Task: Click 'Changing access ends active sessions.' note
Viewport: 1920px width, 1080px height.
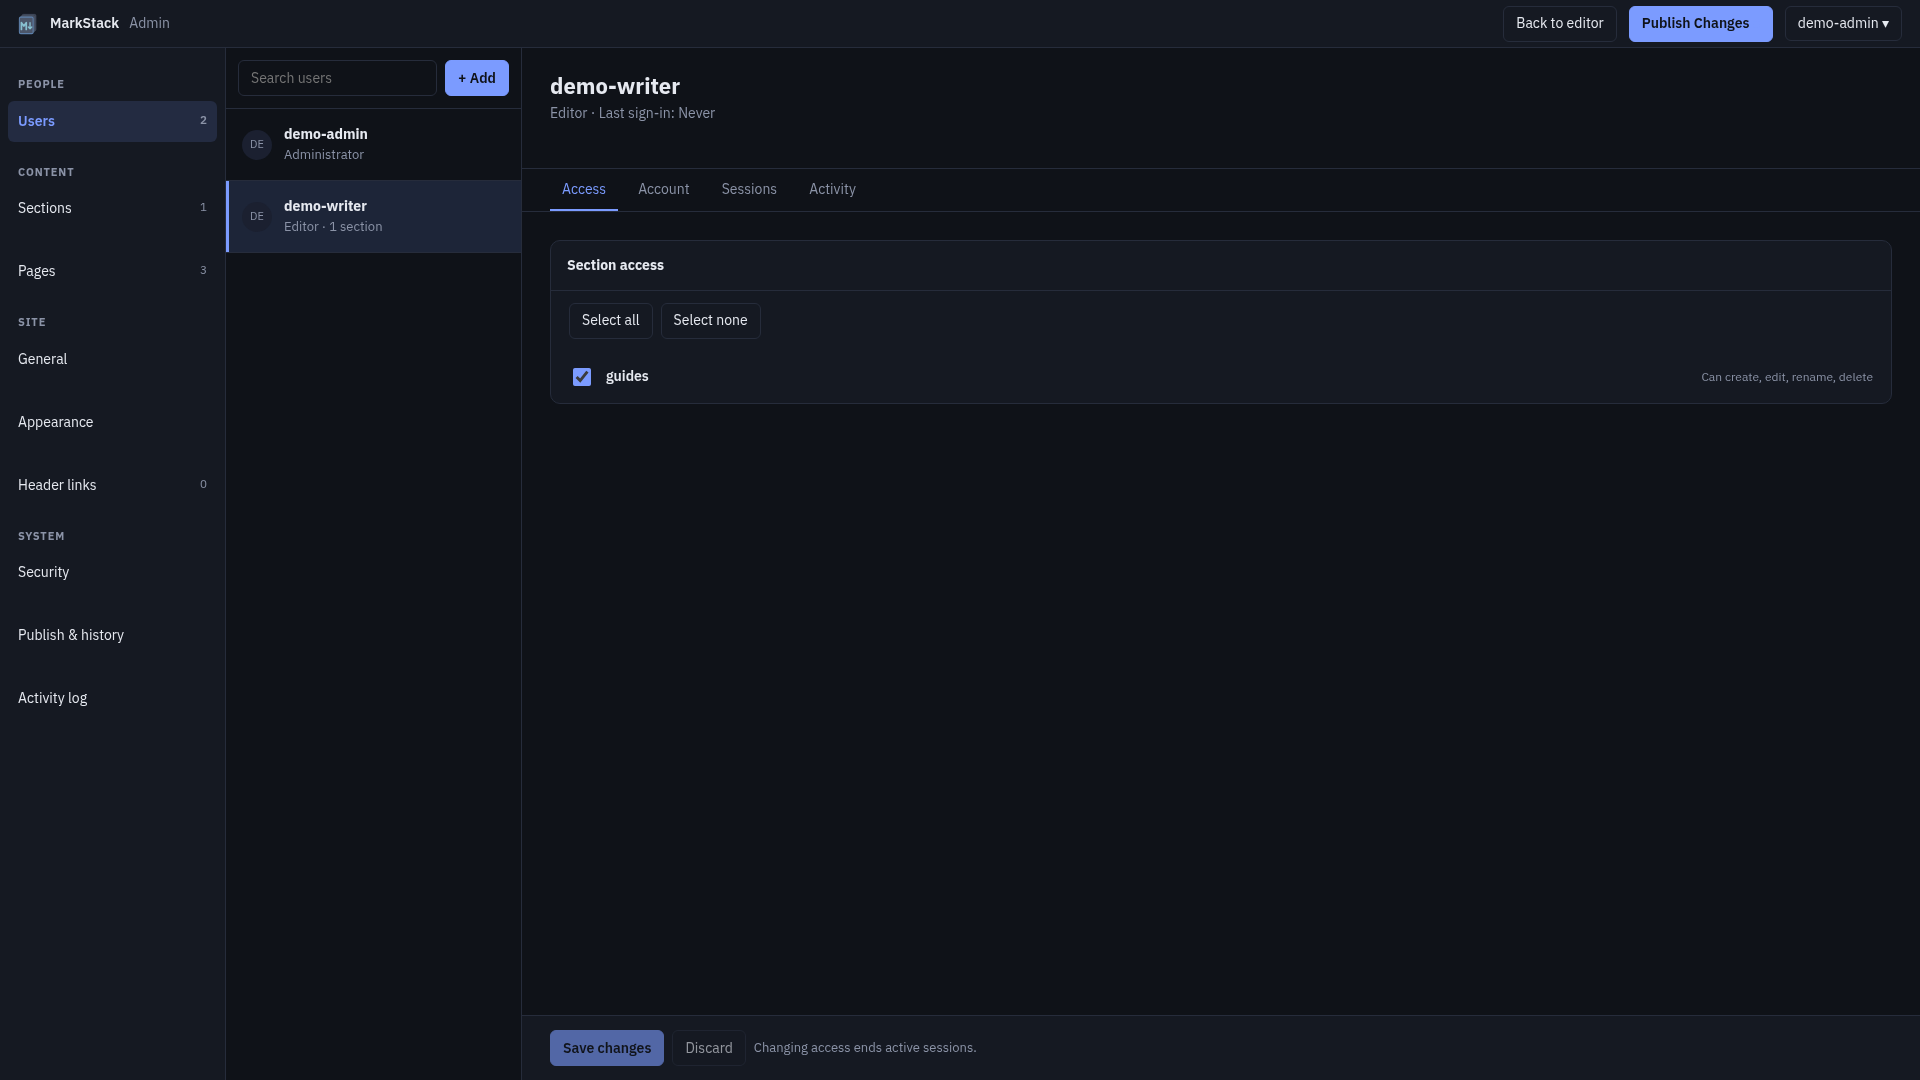Action: coord(865,1048)
